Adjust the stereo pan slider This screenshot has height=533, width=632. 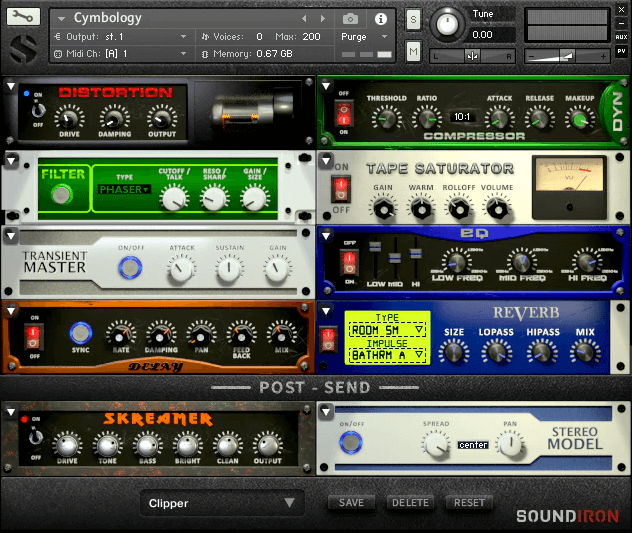(472, 56)
